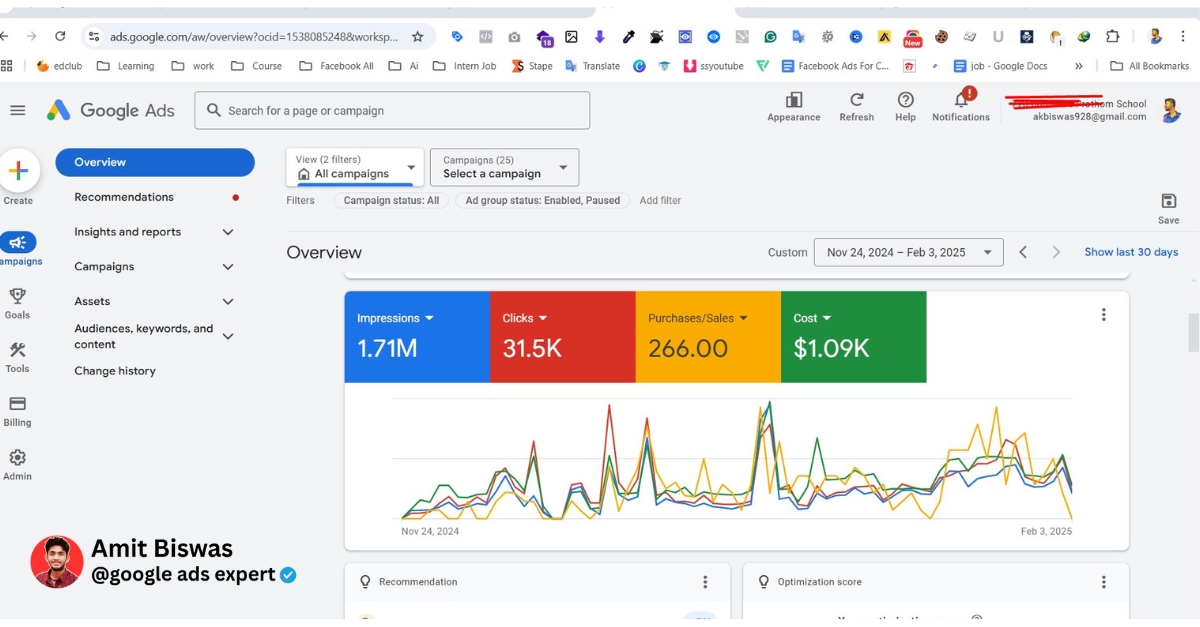The width and height of the screenshot is (1200, 627).
Task: Click the browser address bar URL
Action: pos(254,37)
